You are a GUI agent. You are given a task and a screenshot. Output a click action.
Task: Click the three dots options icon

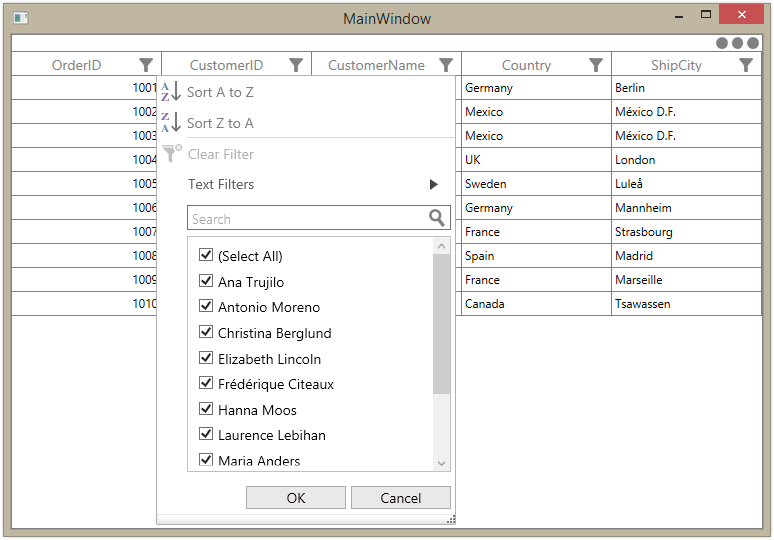tap(737, 43)
